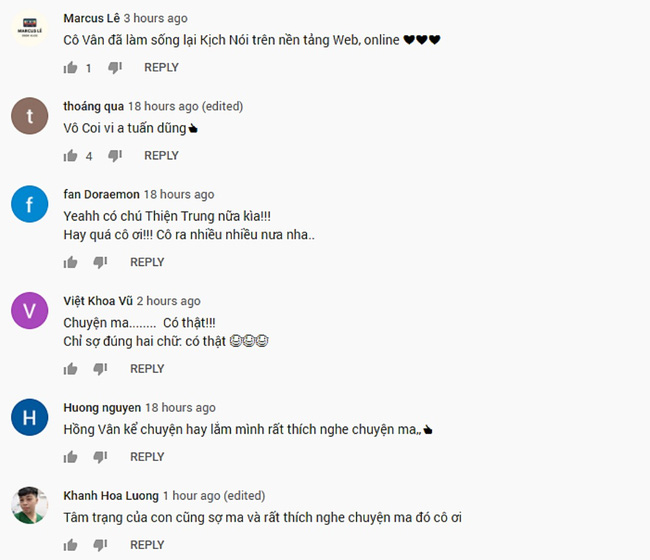Image resolution: width=650 pixels, height=560 pixels.
Task: Open the purple V avatar
Action: point(29,310)
